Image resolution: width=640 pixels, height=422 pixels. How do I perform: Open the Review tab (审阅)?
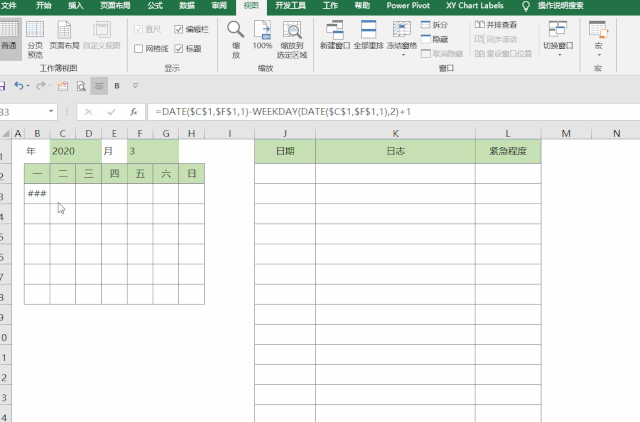point(219,6)
